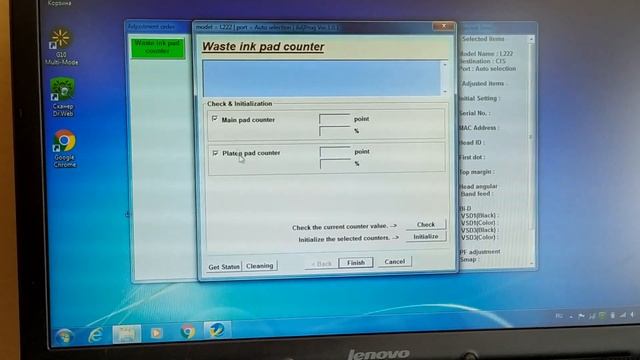Click the Serial No. label

point(474,113)
